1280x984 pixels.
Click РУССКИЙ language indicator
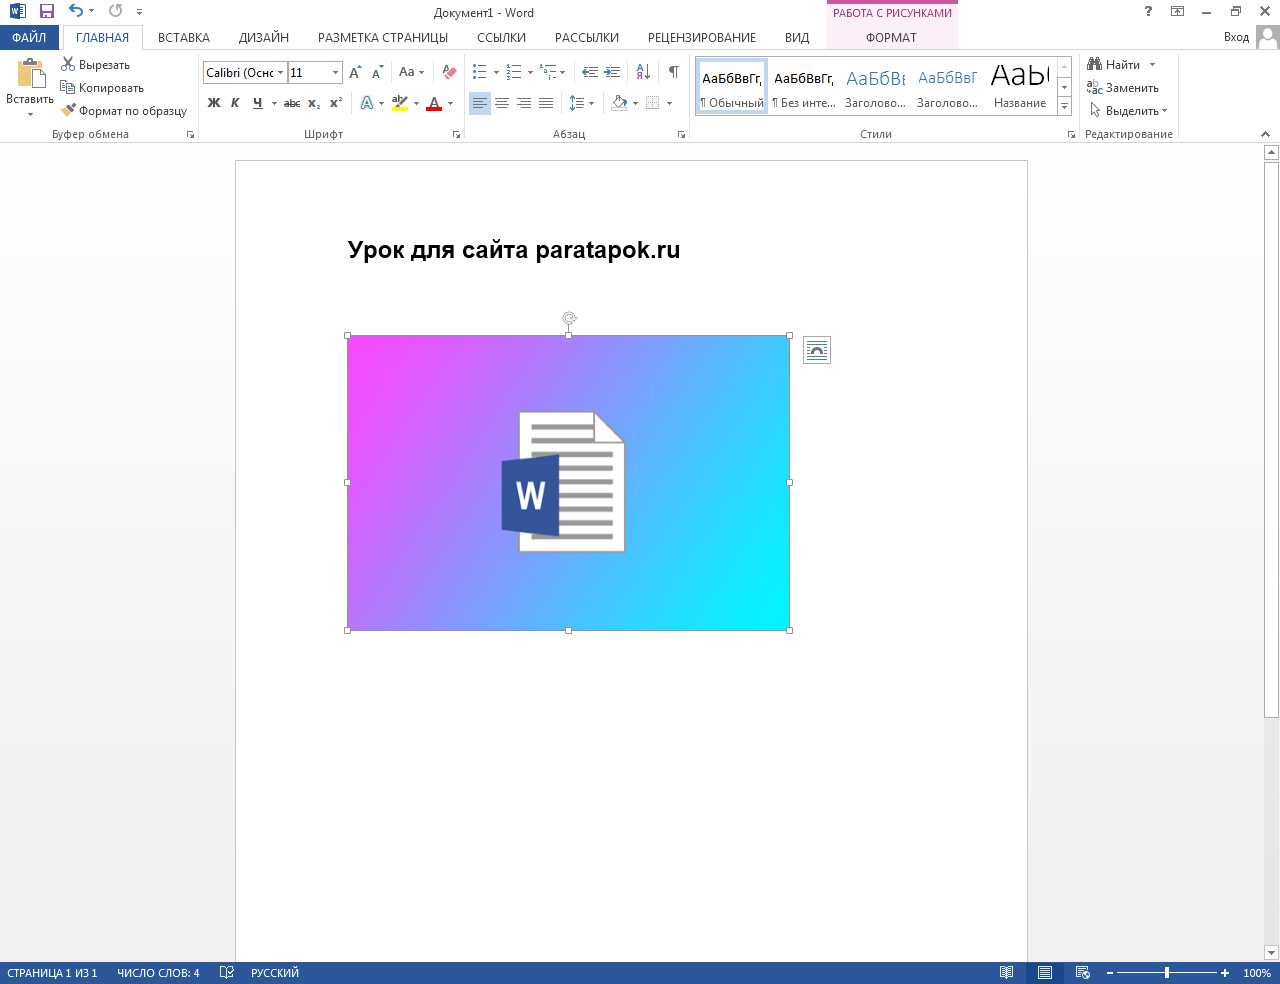275,973
